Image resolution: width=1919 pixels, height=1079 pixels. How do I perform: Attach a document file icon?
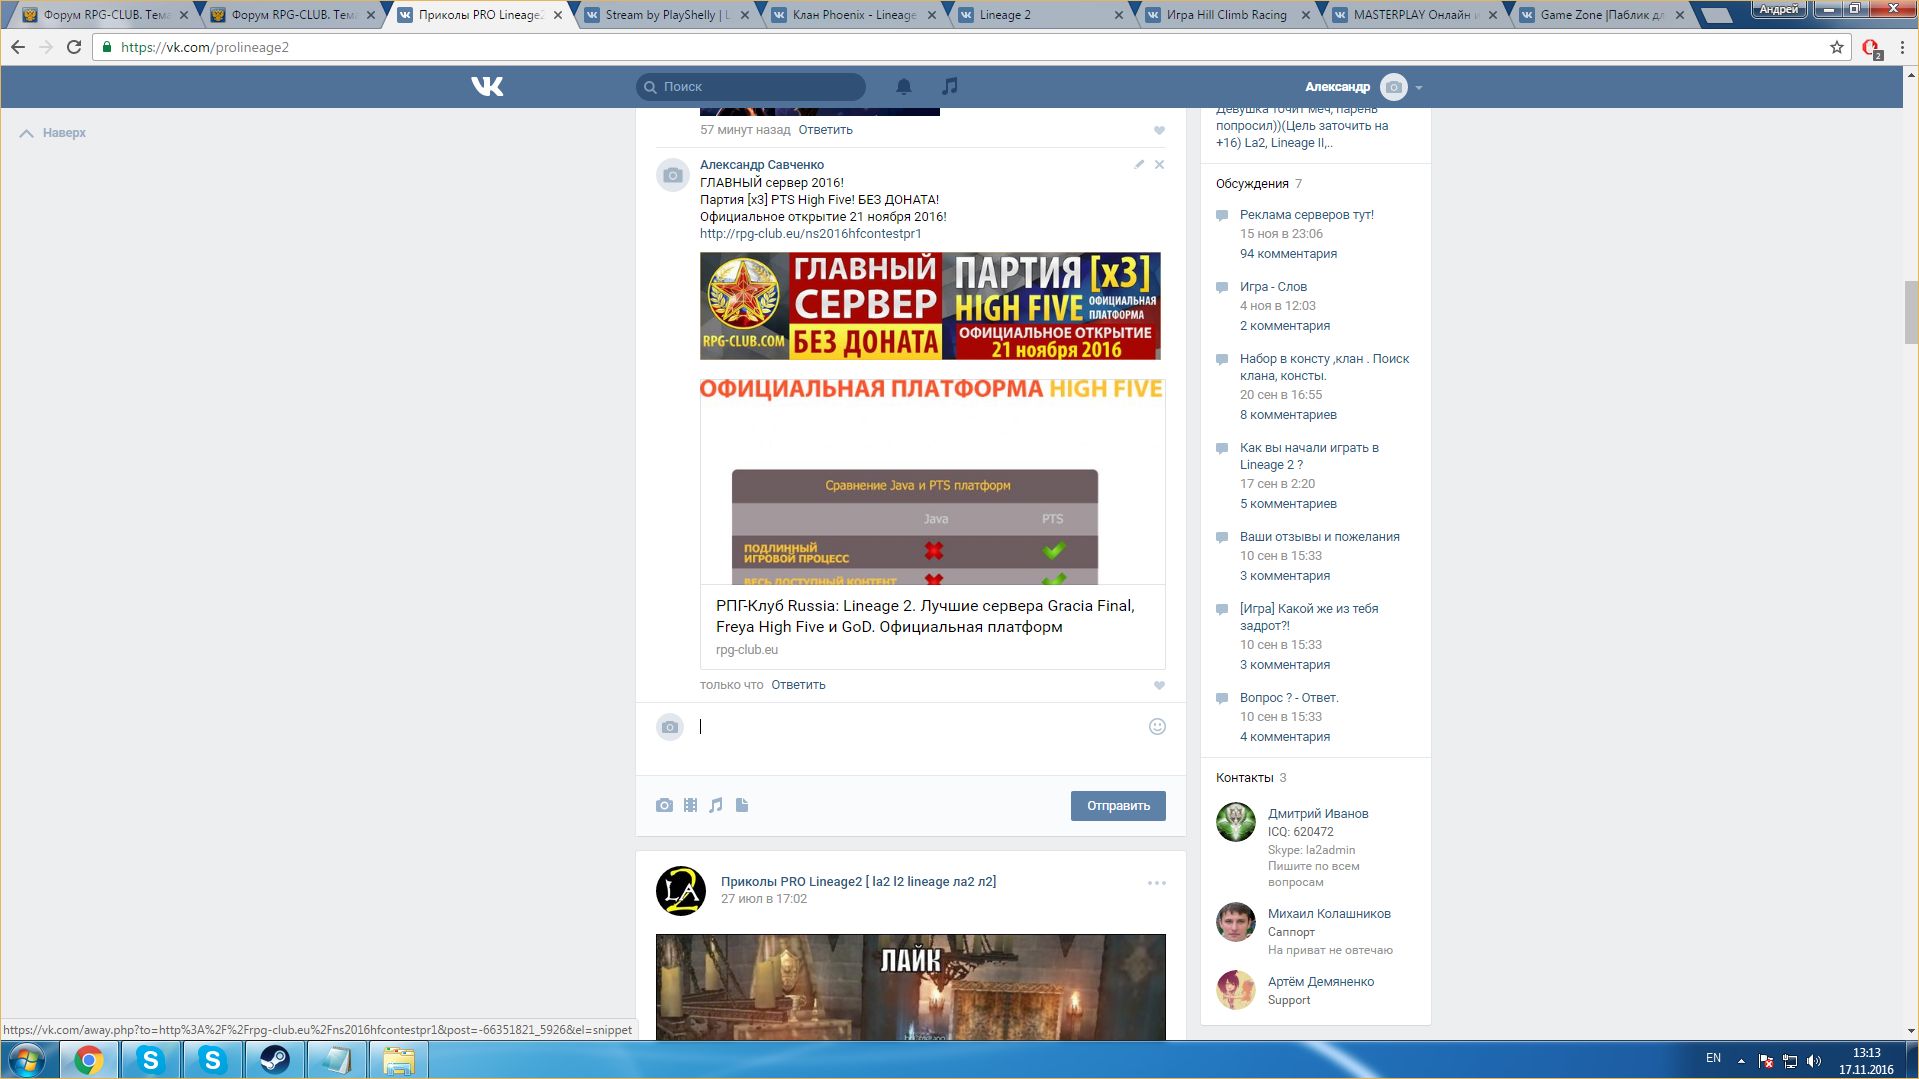pos(742,806)
